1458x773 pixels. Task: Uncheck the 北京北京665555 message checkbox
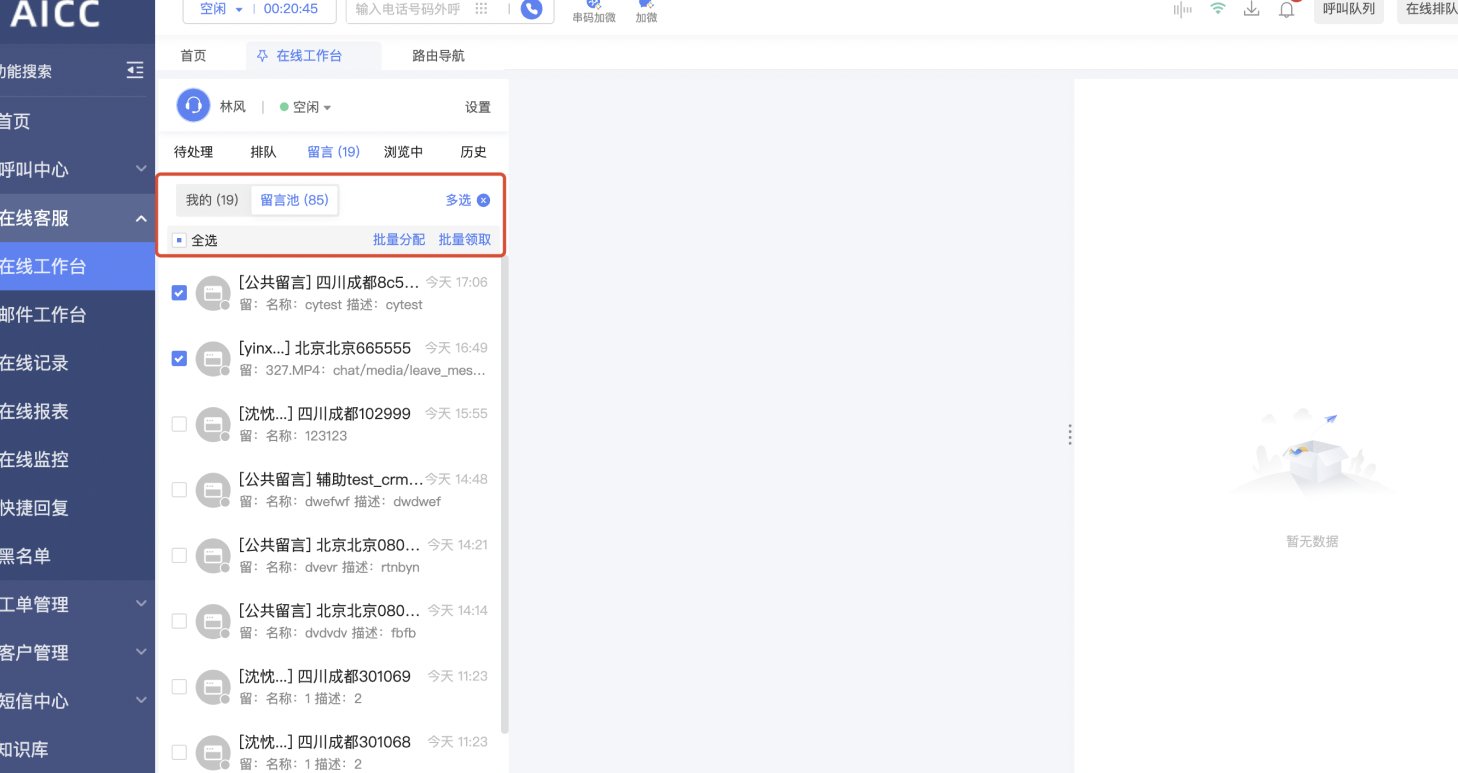click(x=179, y=358)
